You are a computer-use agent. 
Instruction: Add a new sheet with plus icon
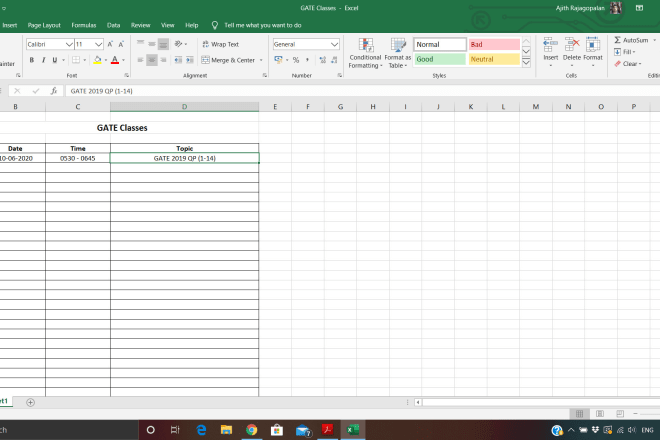[30, 402]
